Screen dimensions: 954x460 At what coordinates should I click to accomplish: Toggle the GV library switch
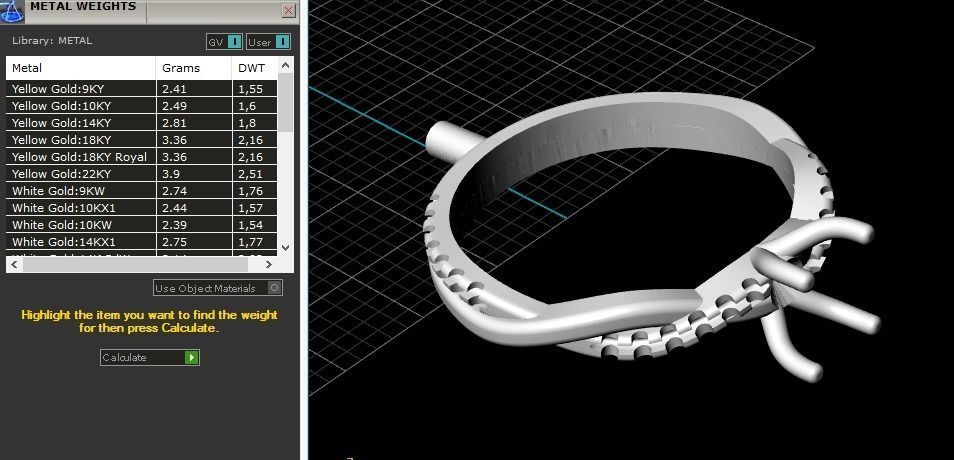(x=225, y=42)
